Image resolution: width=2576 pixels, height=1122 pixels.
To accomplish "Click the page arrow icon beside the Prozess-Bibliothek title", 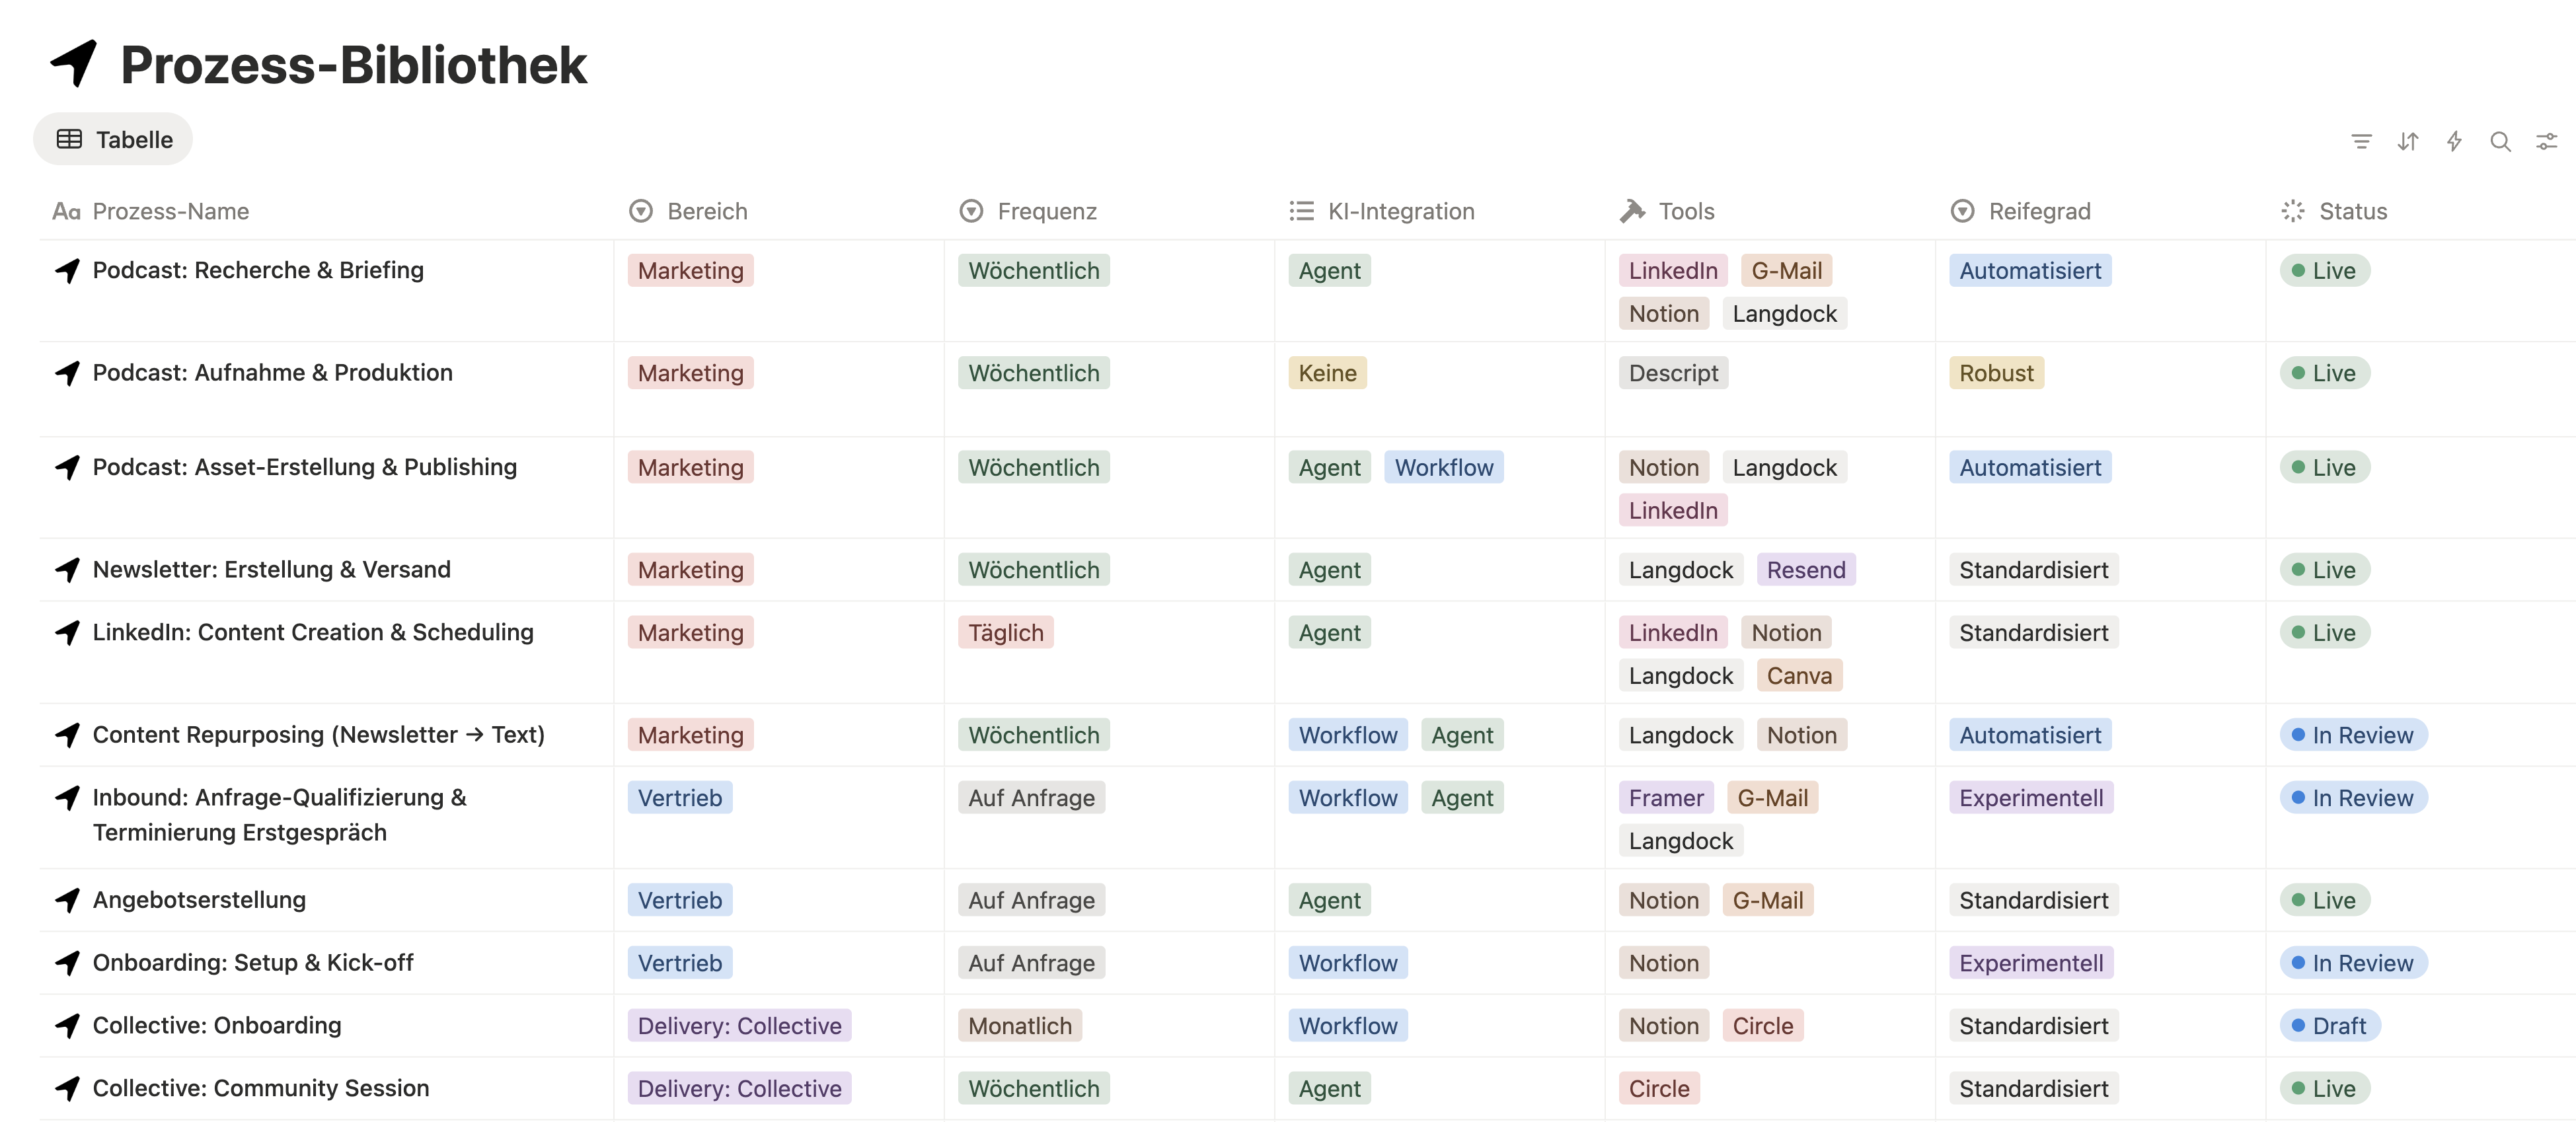I will [74, 63].
